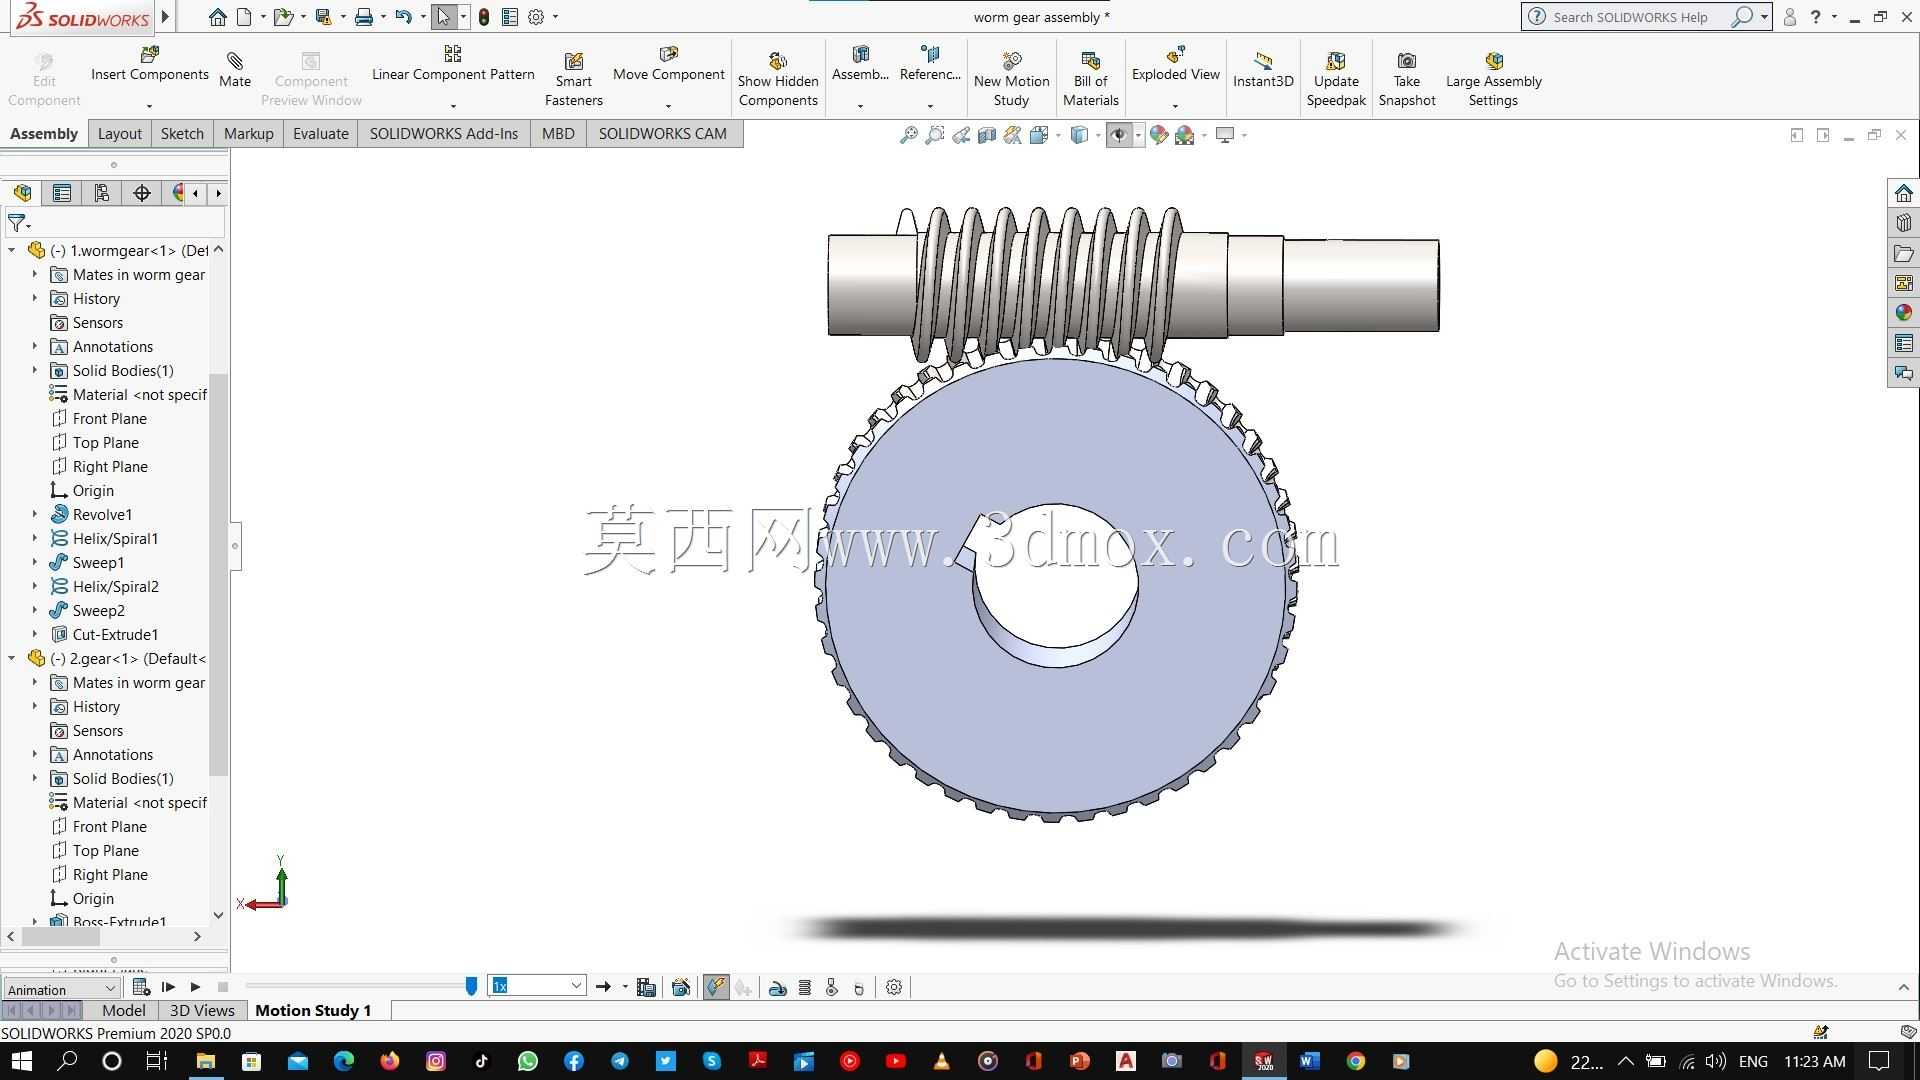Open the Section View tool

[986, 135]
